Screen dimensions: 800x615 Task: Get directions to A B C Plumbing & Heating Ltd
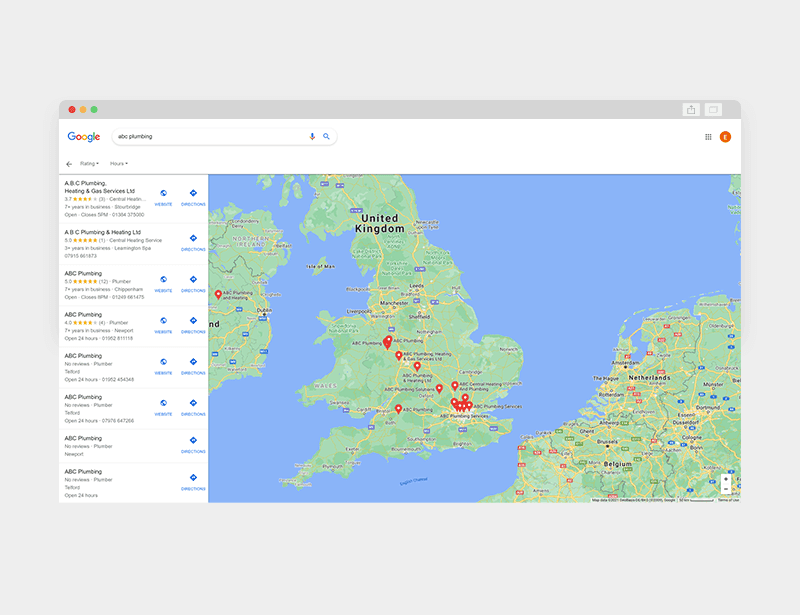[193, 241]
